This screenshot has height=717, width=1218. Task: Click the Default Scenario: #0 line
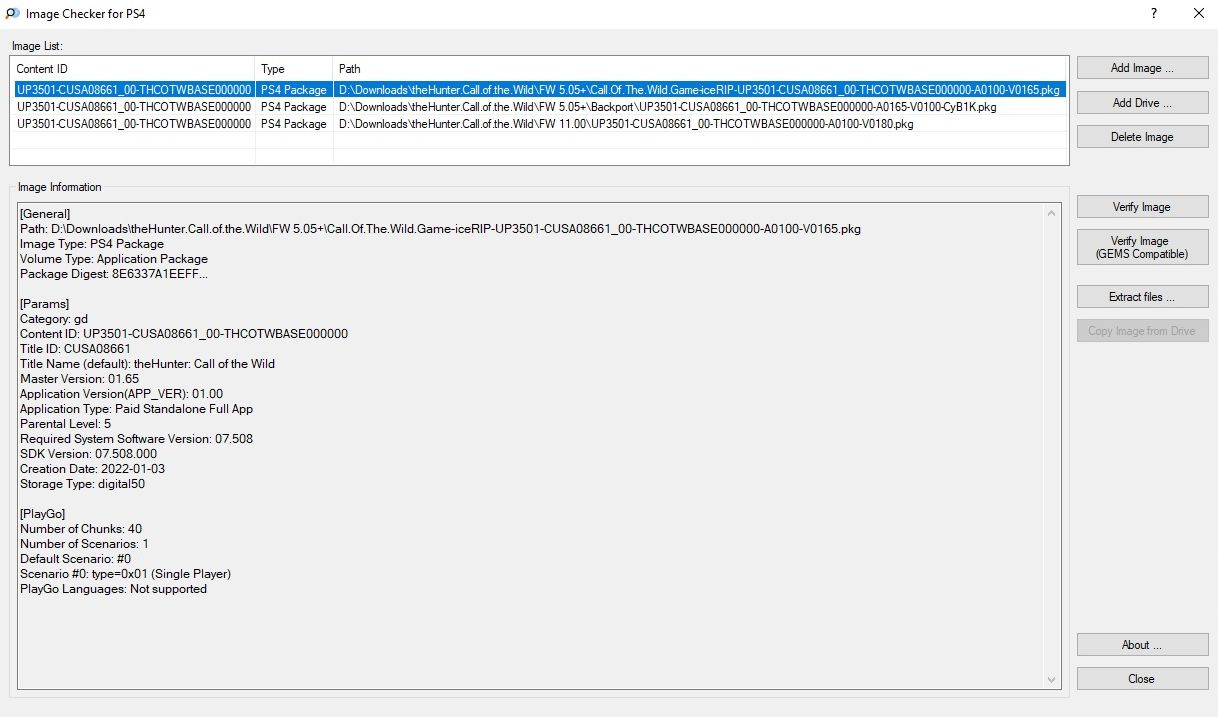76,559
